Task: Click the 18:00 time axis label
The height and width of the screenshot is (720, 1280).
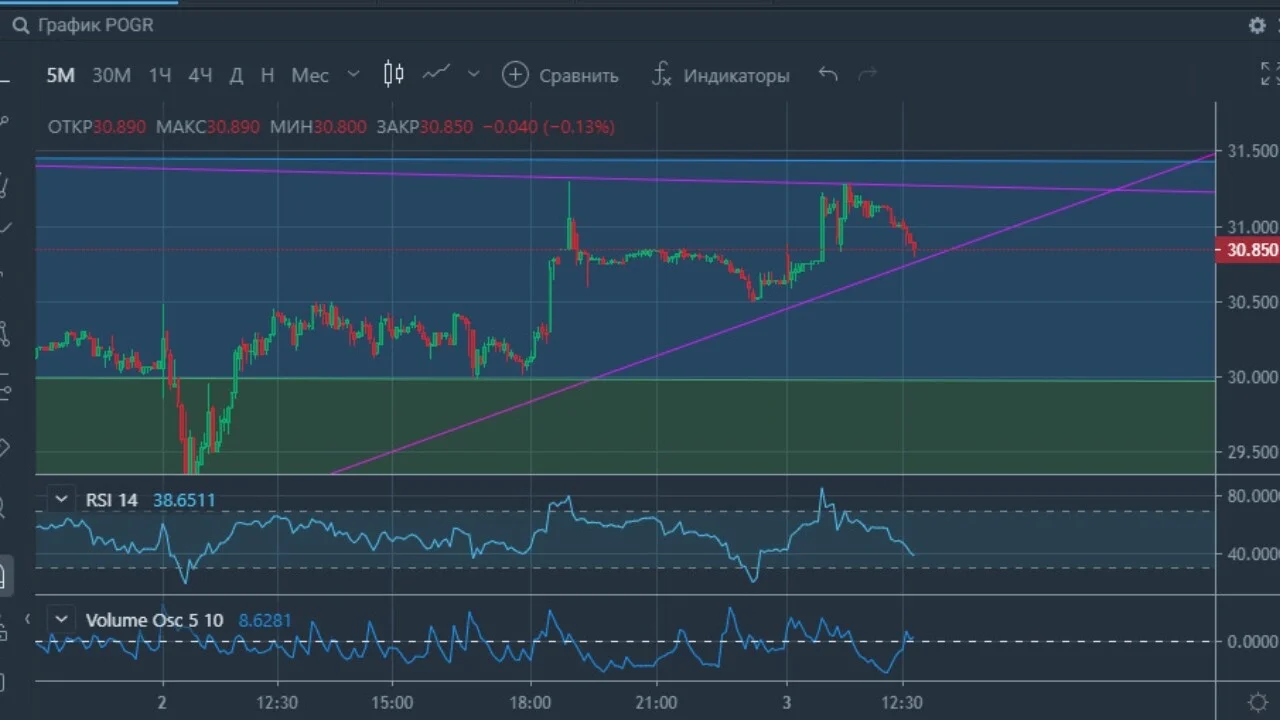Action: (x=529, y=701)
